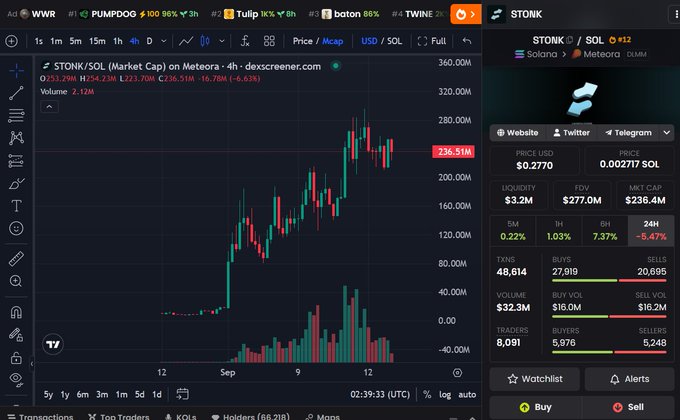Expand the chart style dropdown arrow
The width and height of the screenshot is (680, 420).
222,41
